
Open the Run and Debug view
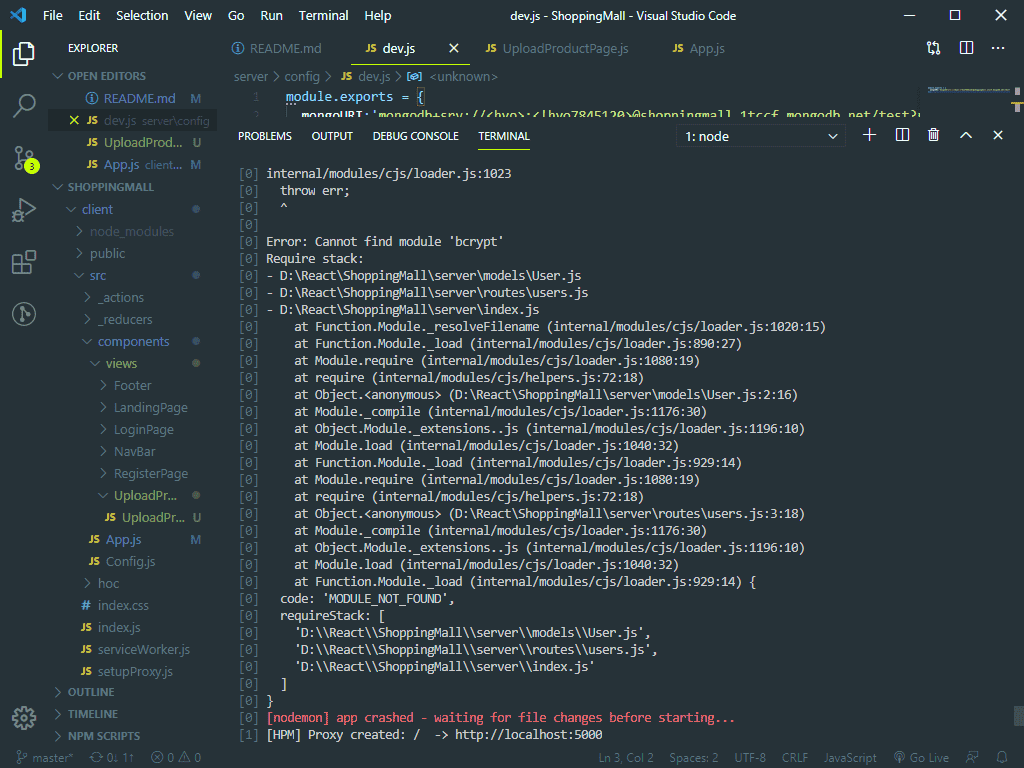24,210
